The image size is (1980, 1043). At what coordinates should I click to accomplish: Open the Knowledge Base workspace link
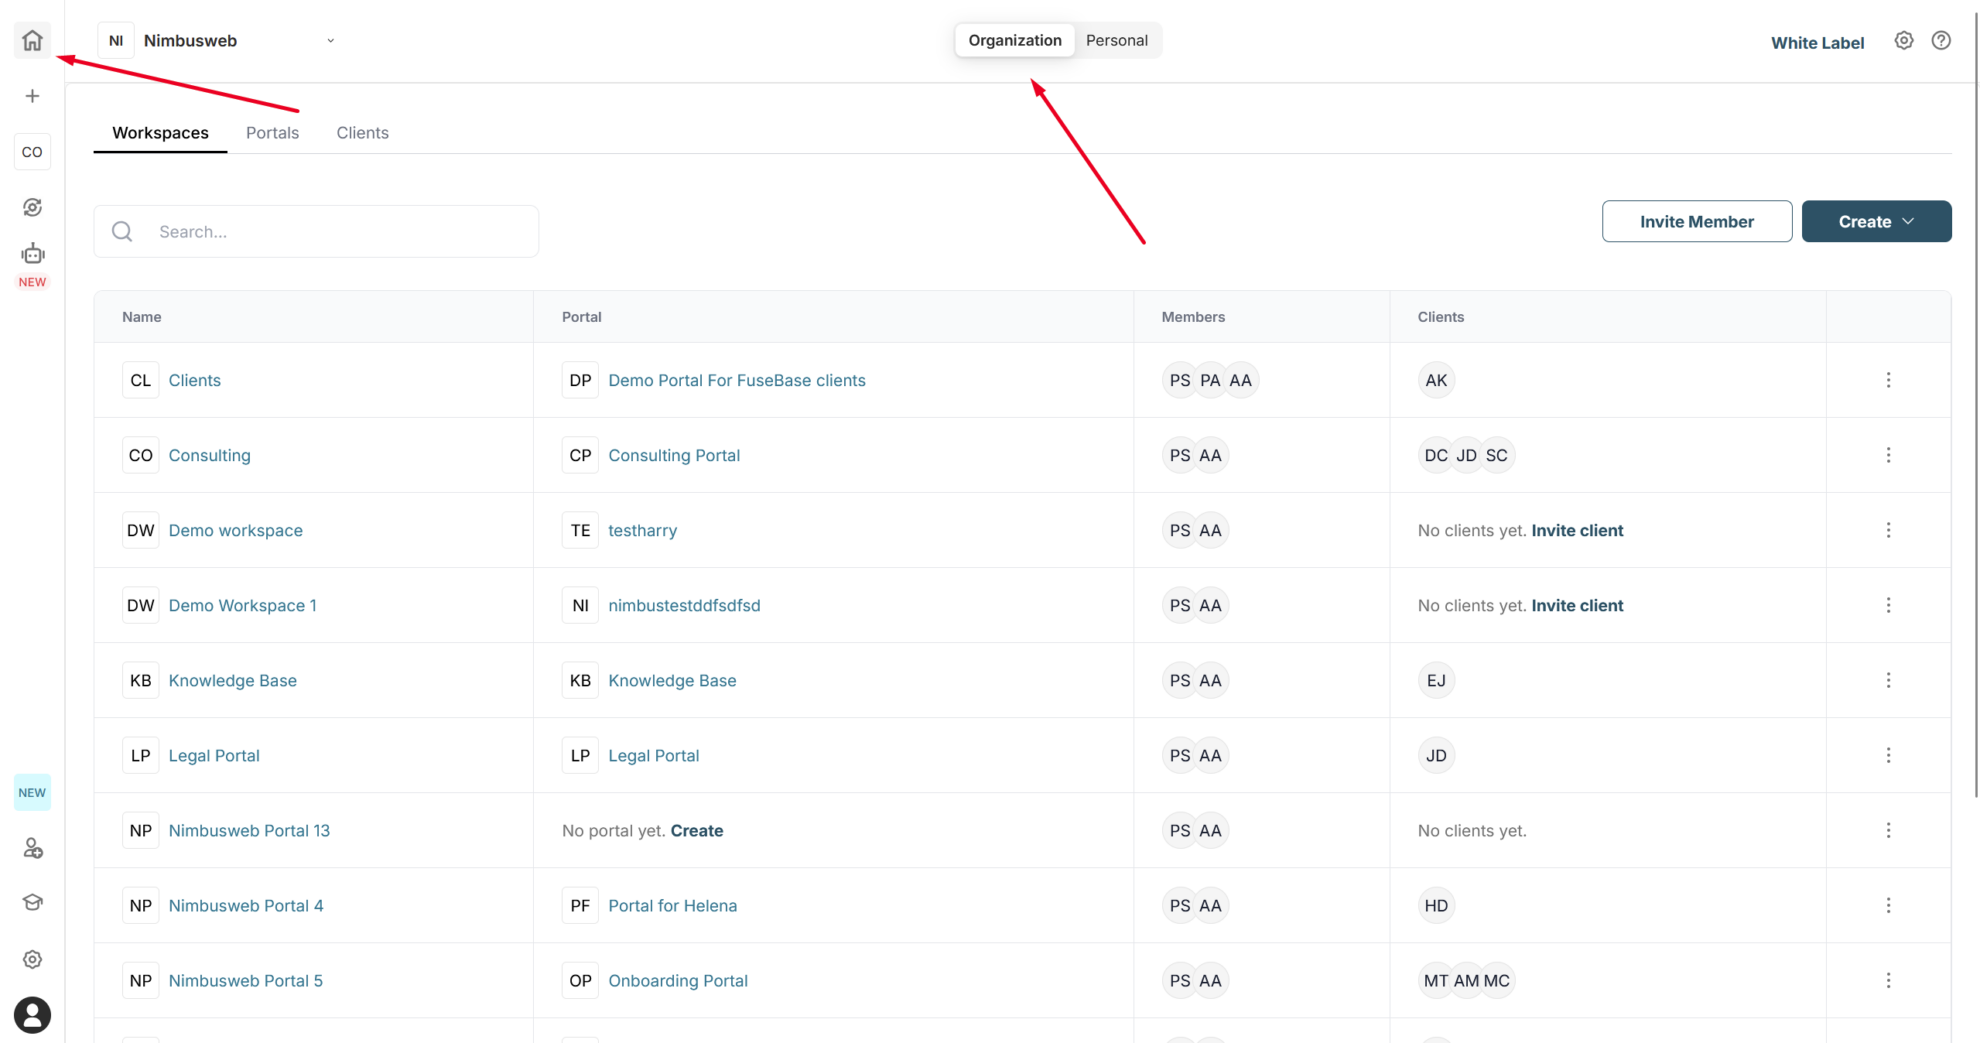(232, 680)
